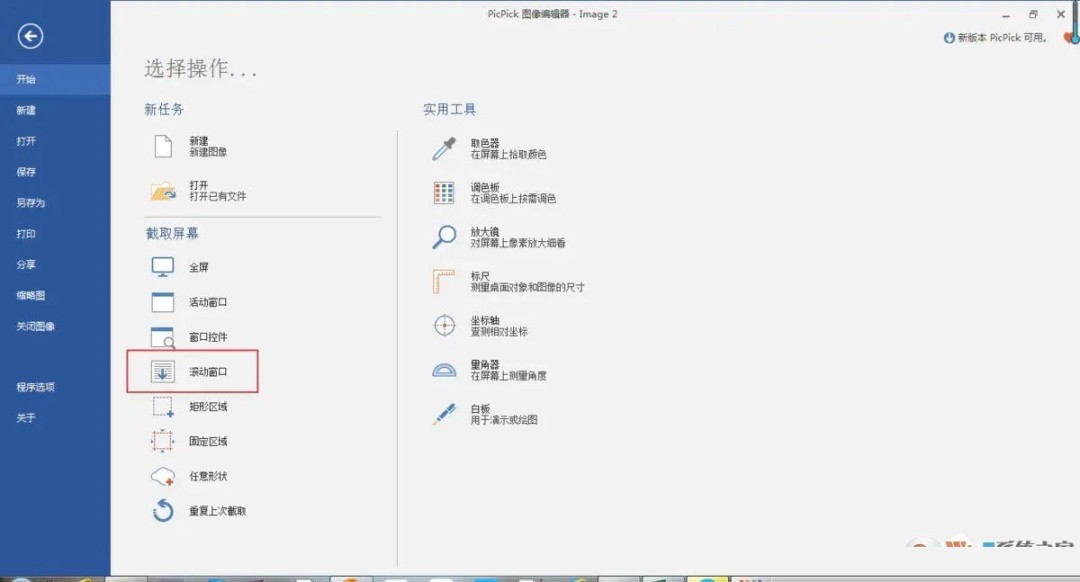Viewport: 1080px width, 582px height.
Task: Click the 全屏 capture label
Action: (199, 267)
